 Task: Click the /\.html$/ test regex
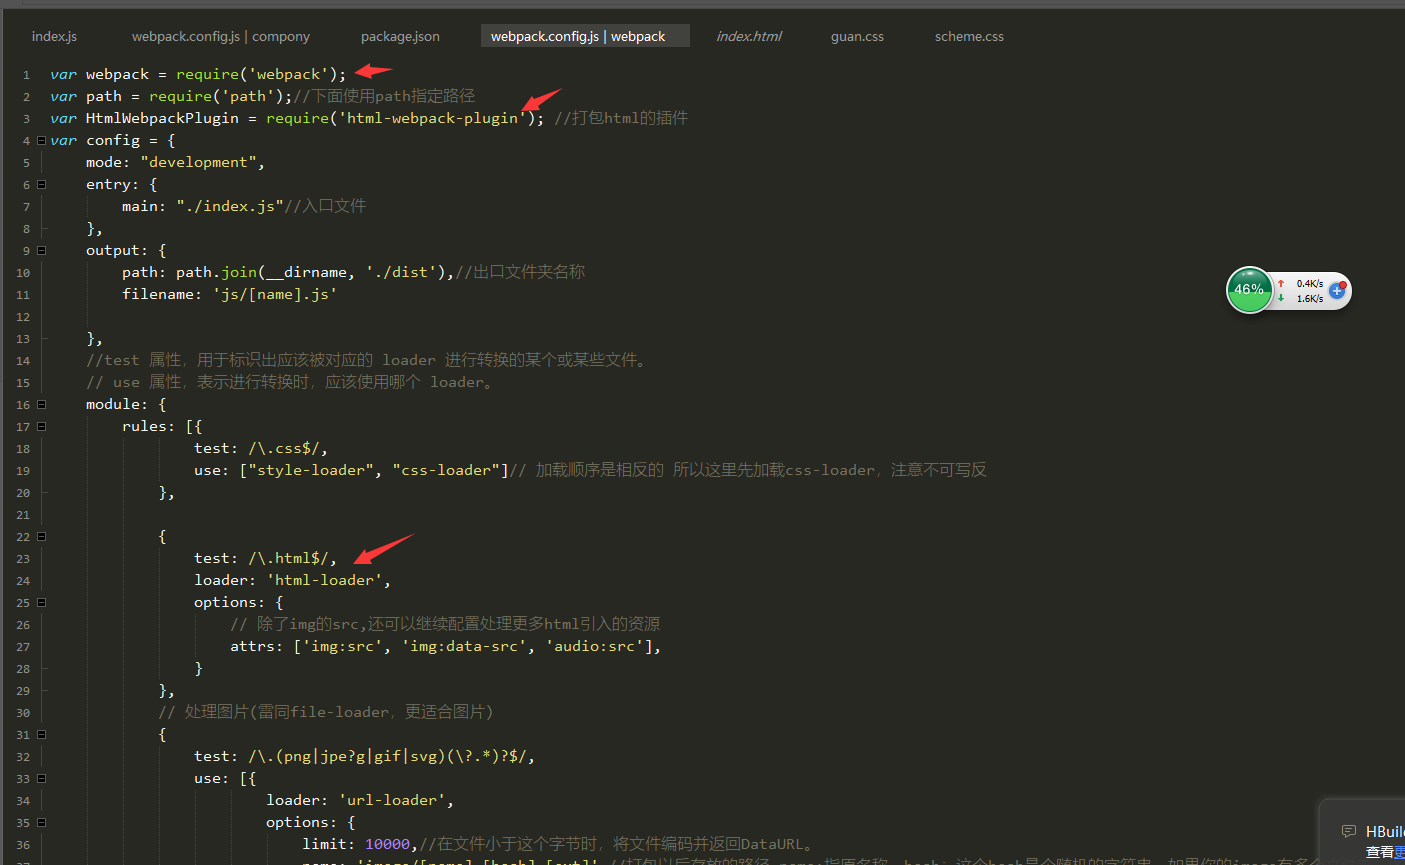tap(288, 558)
